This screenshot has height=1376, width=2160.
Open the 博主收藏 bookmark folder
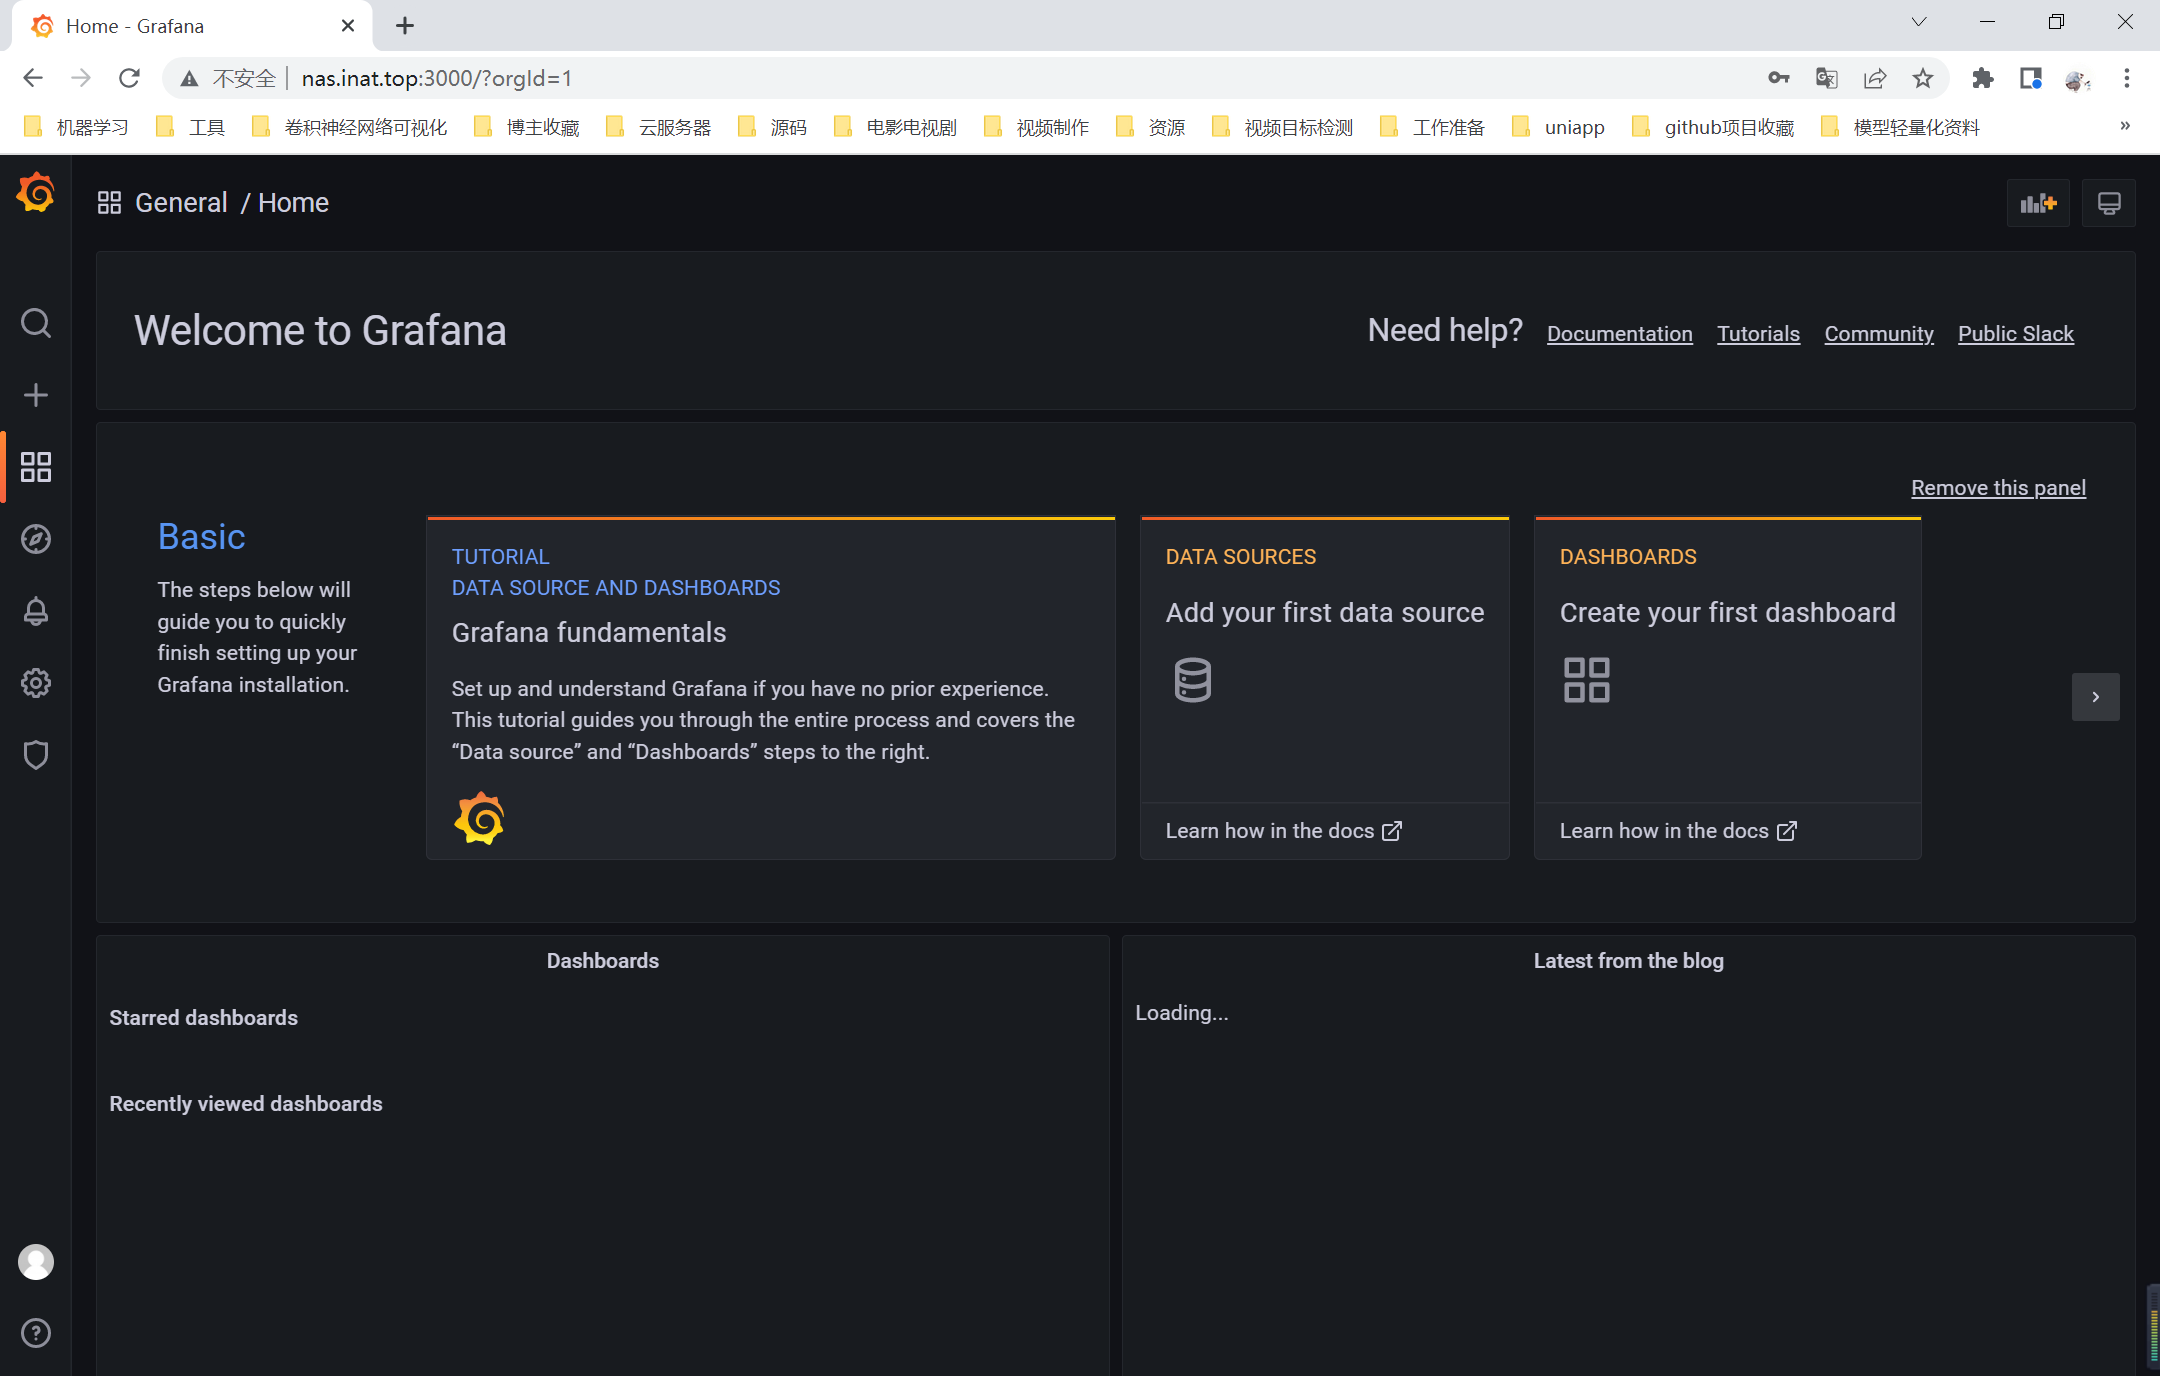point(527,127)
